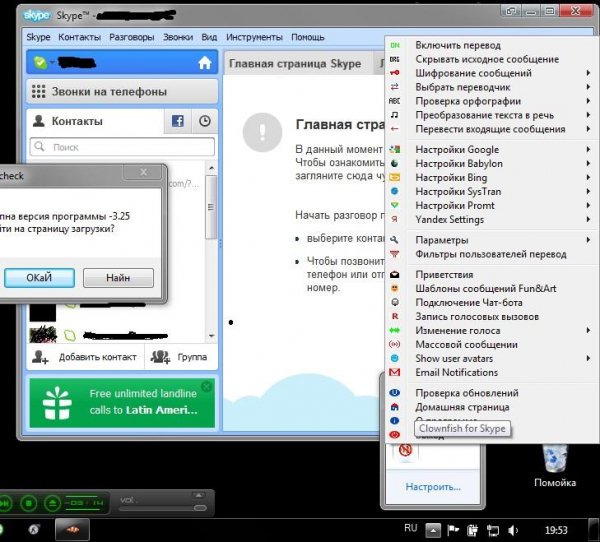600x542 pixels.
Task: Click the RU language indicator in taskbar
Action: pyautogui.click(x=411, y=528)
